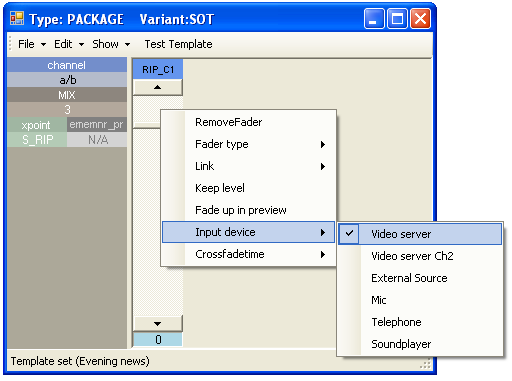Click the fader down arrow button

(x=158, y=323)
